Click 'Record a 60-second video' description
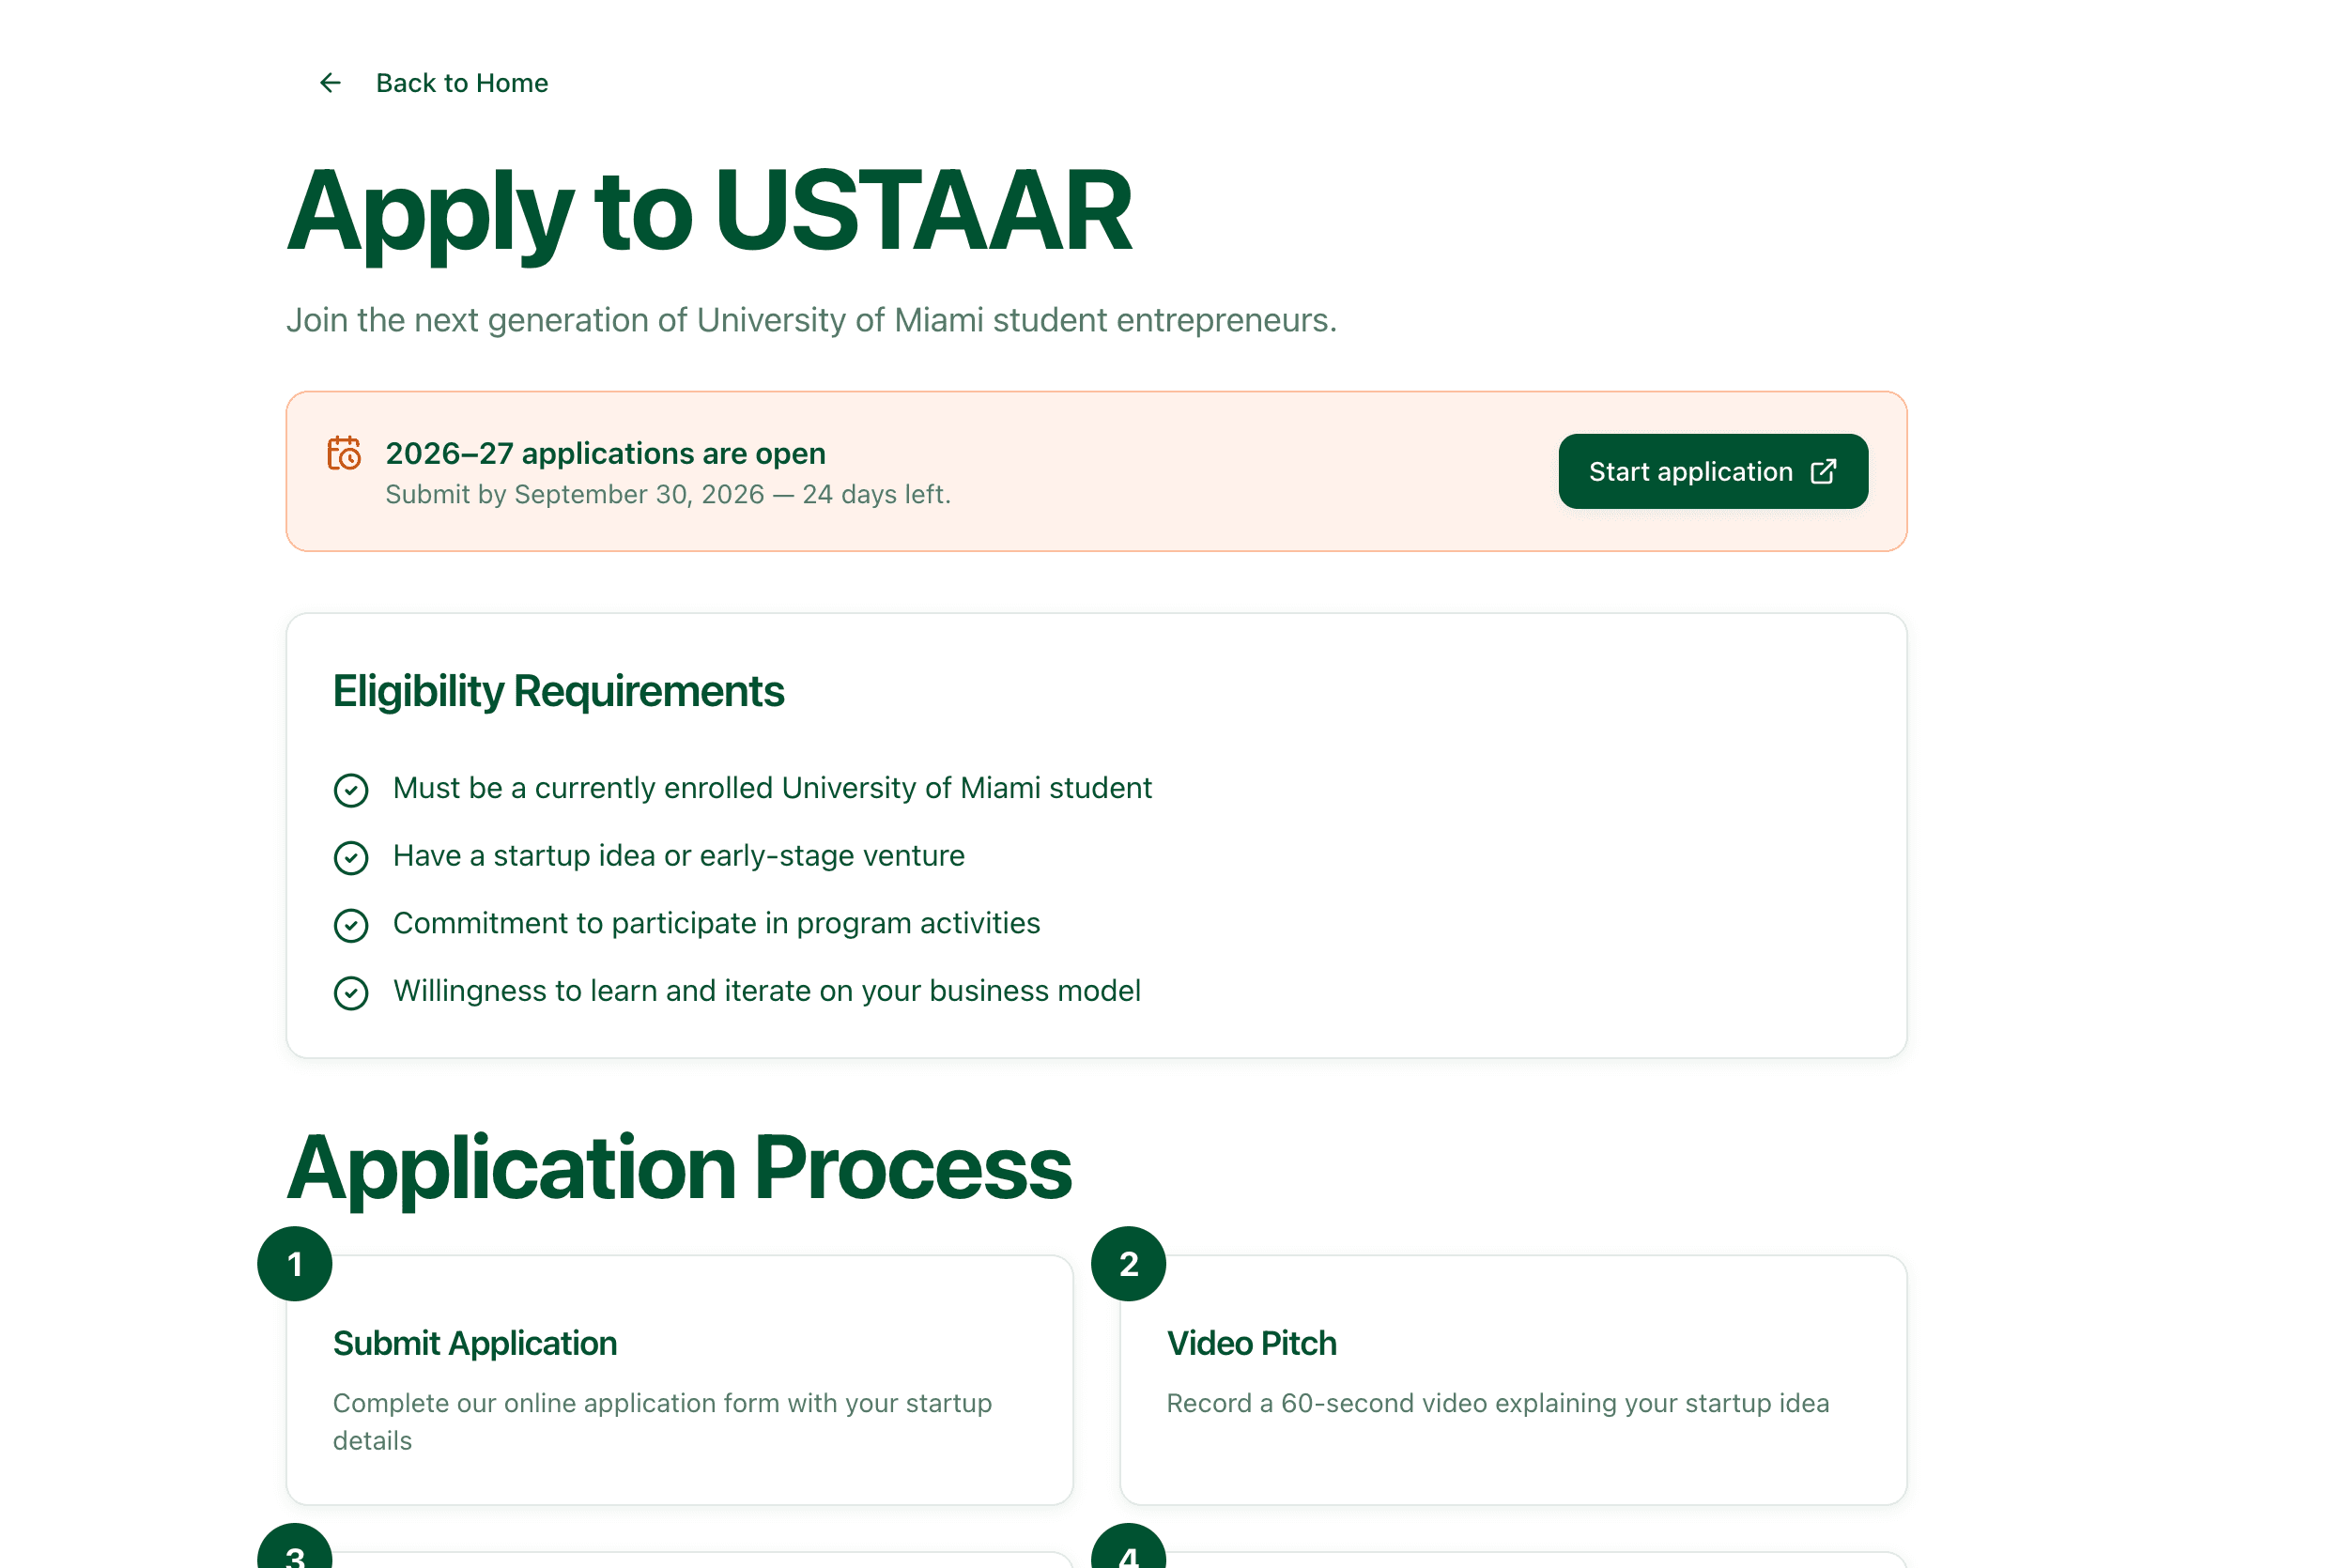The image size is (2327, 1568). point(1497,1403)
